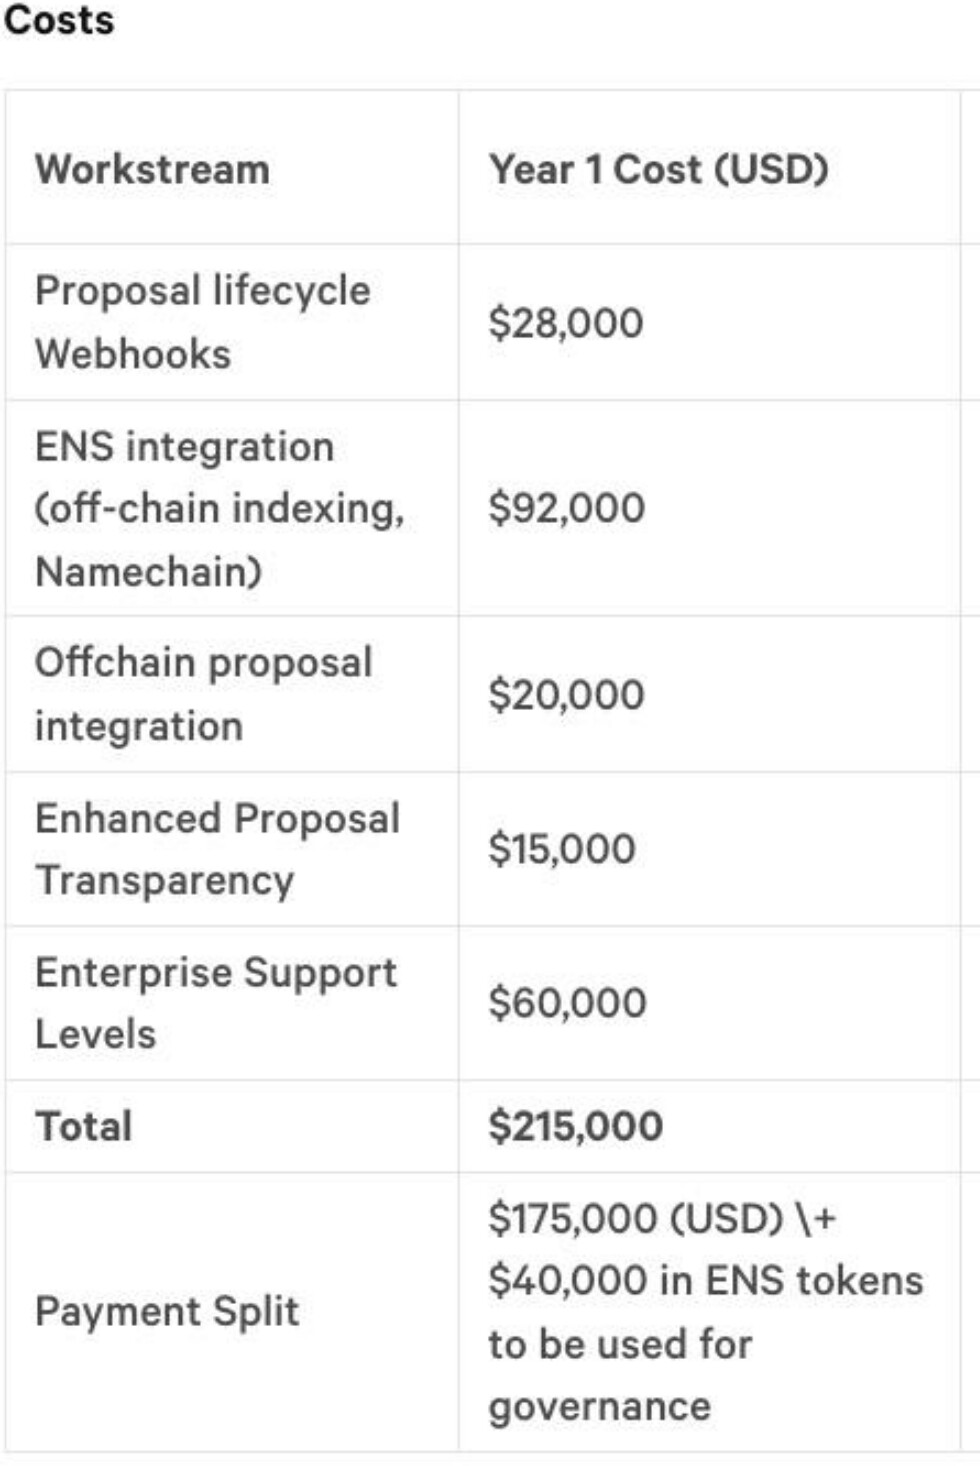Select the $215,000 total amount
The width and height of the screenshot is (980, 1466).
pyautogui.click(x=575, y=1126)
